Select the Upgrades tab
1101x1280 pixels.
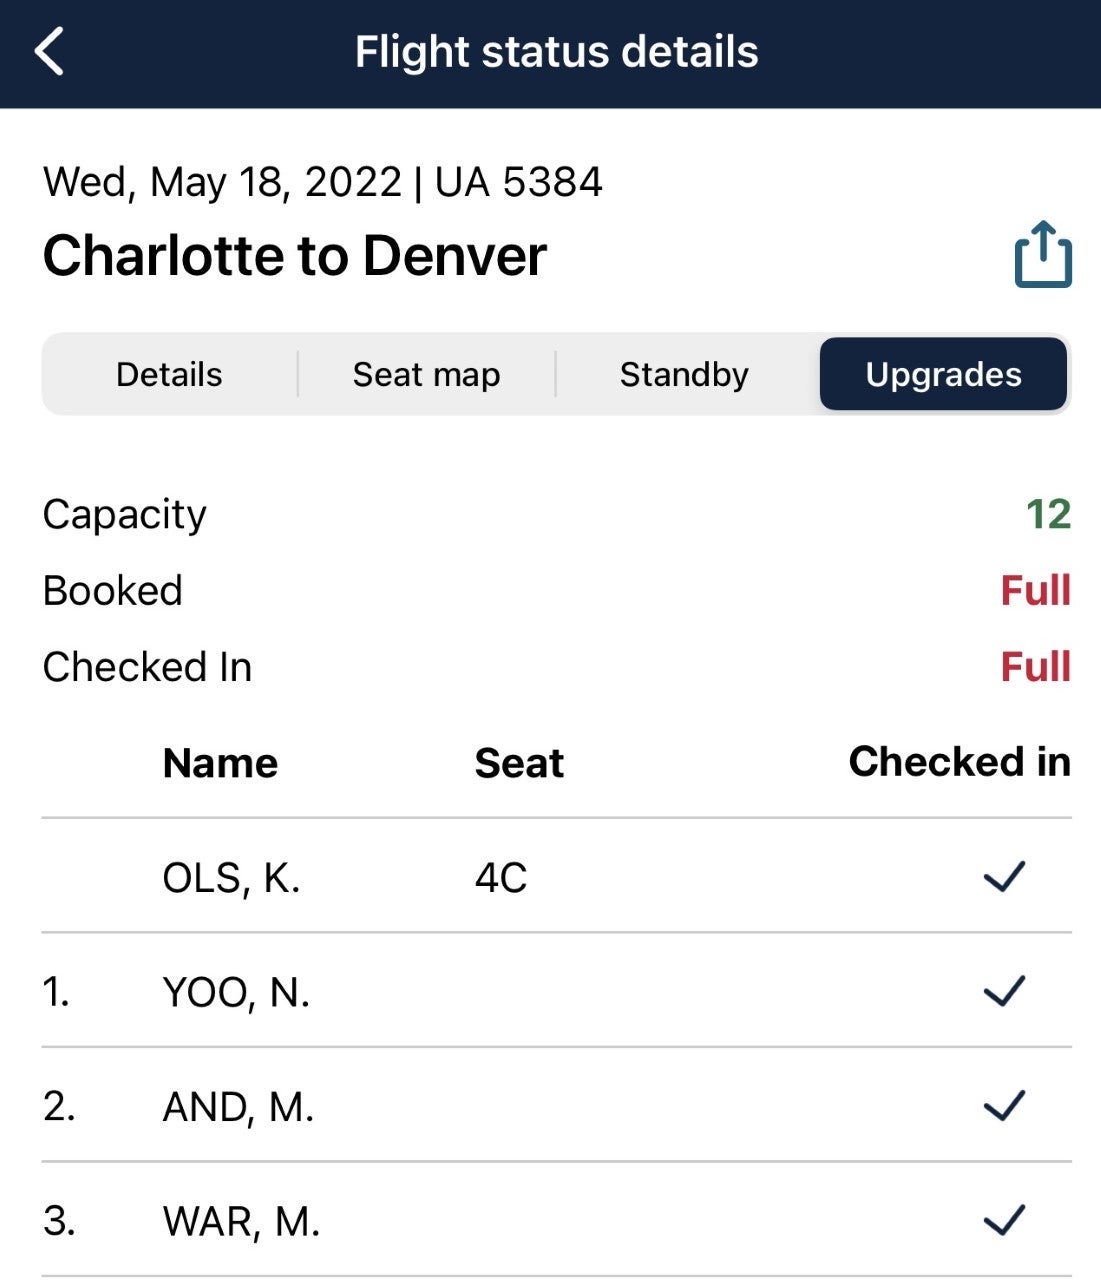click(x=943, y=374)
